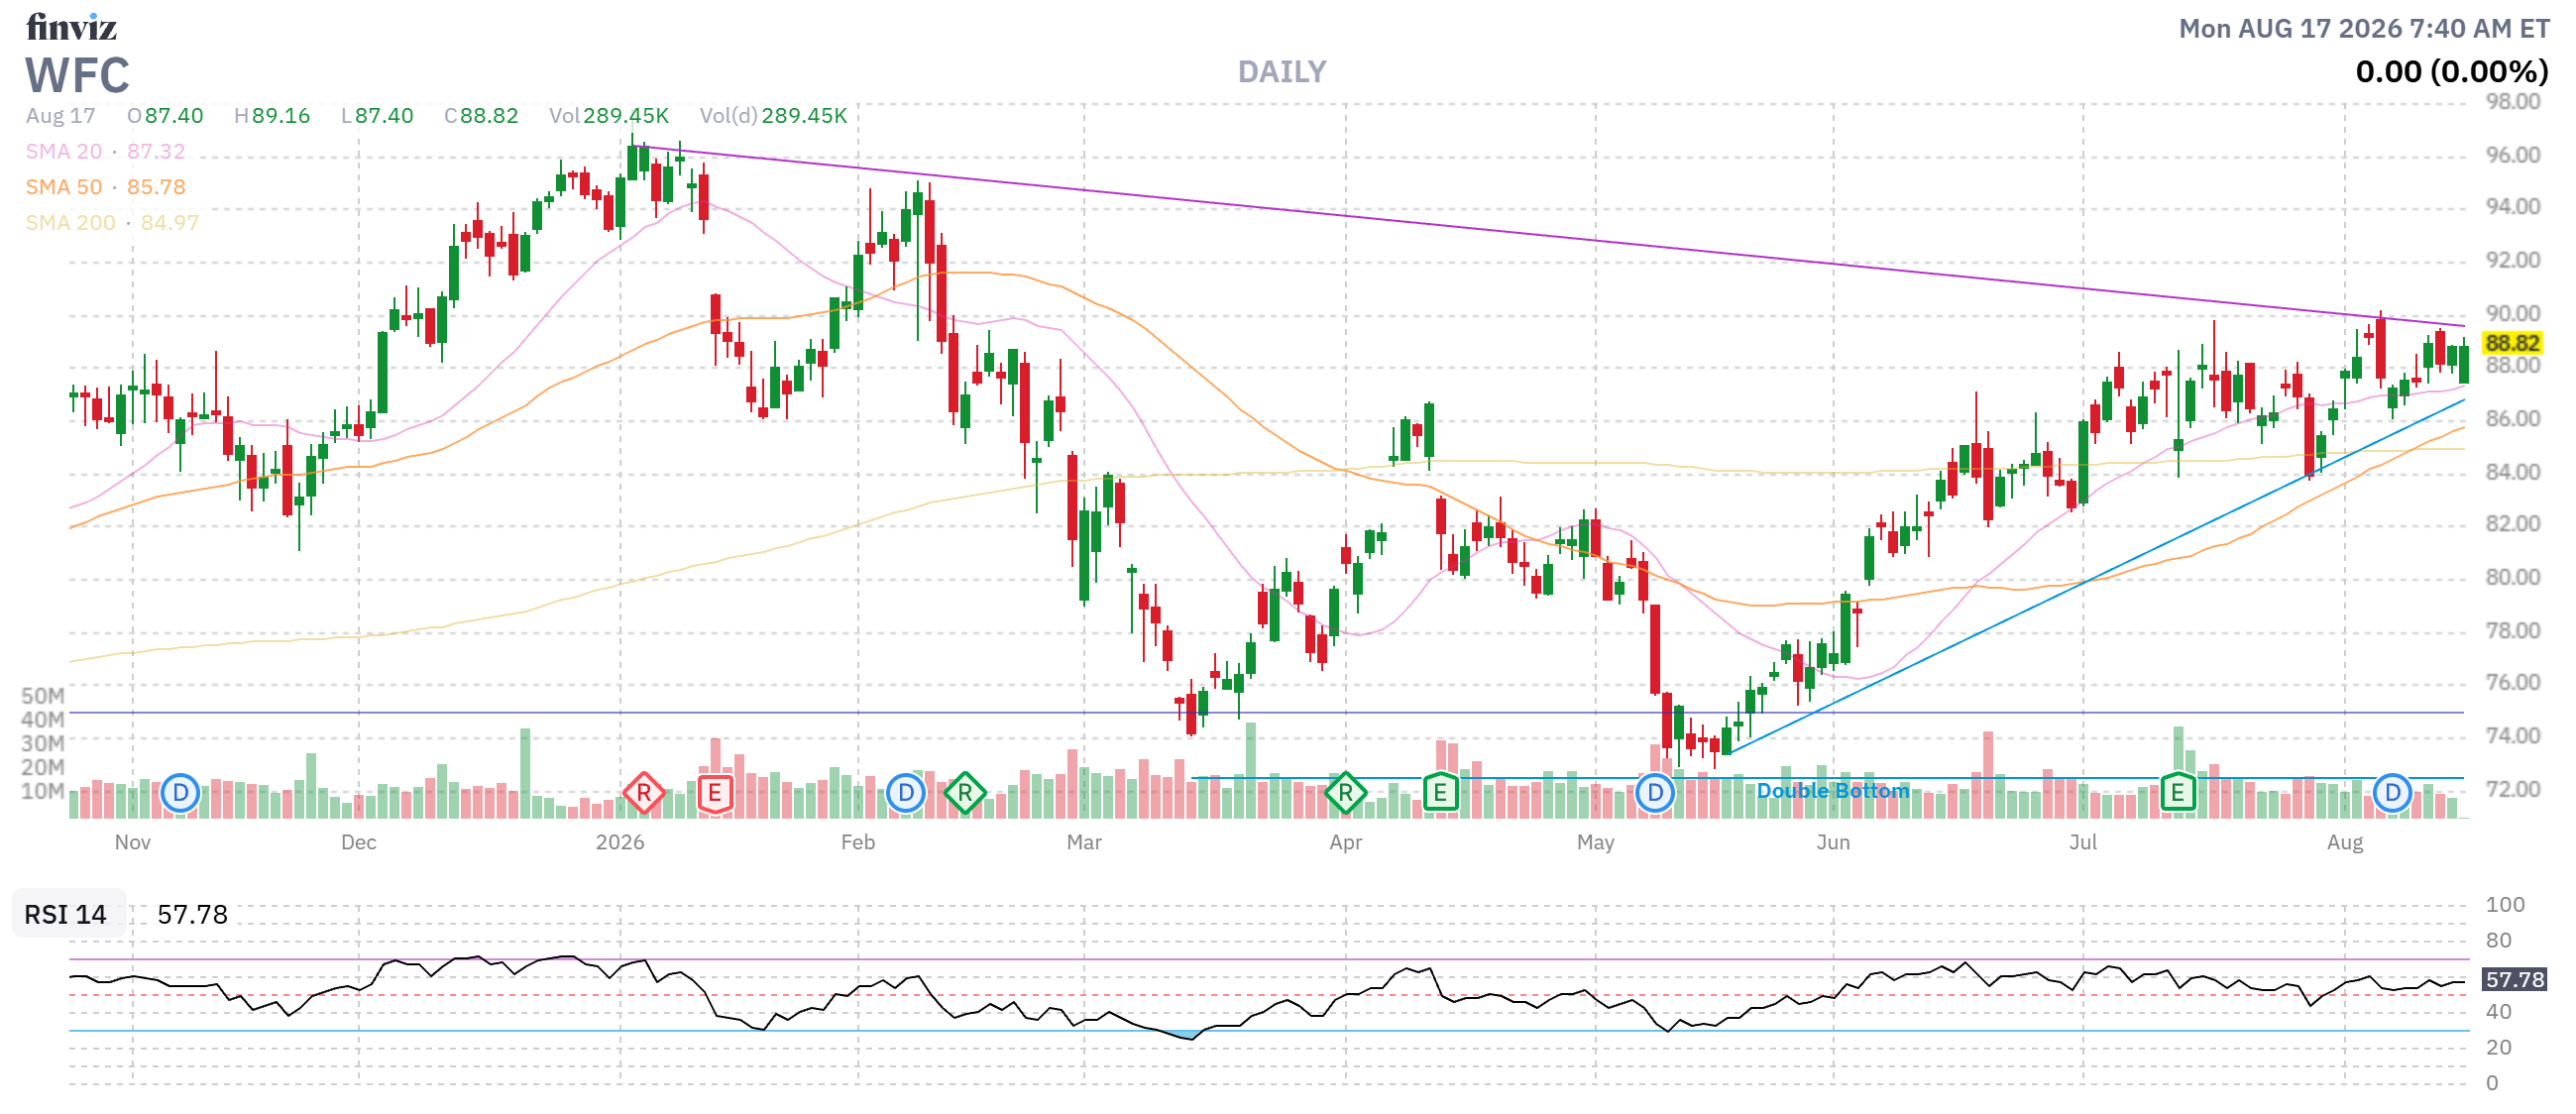2576x1114 pixels.
Task: Click the 74.00 price axis label
Action: [2512, 735]
